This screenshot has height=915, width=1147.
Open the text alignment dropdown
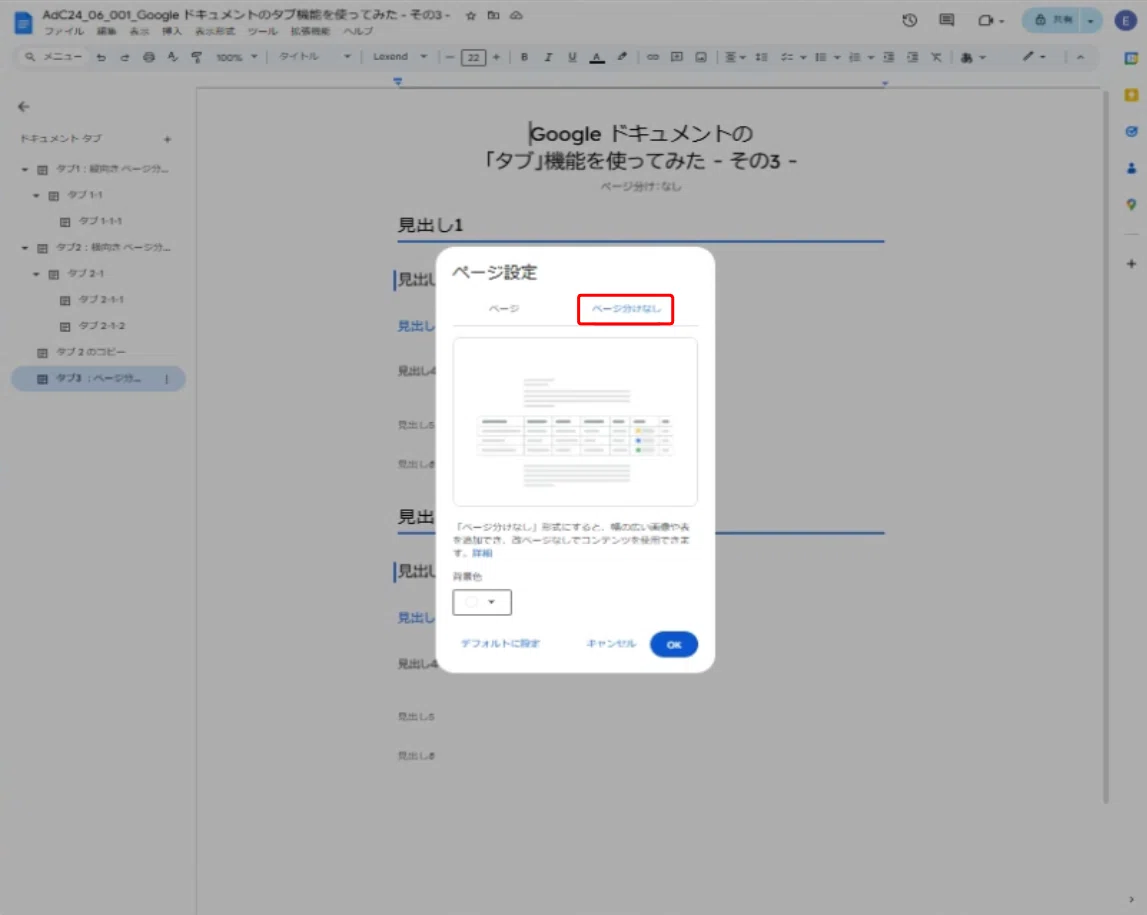[734, 57]
